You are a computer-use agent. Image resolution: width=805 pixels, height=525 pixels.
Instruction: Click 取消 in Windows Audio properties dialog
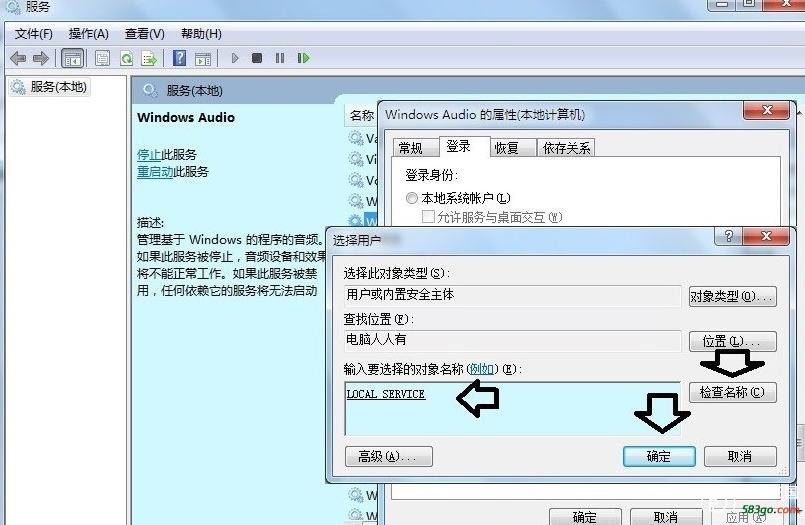666,517
